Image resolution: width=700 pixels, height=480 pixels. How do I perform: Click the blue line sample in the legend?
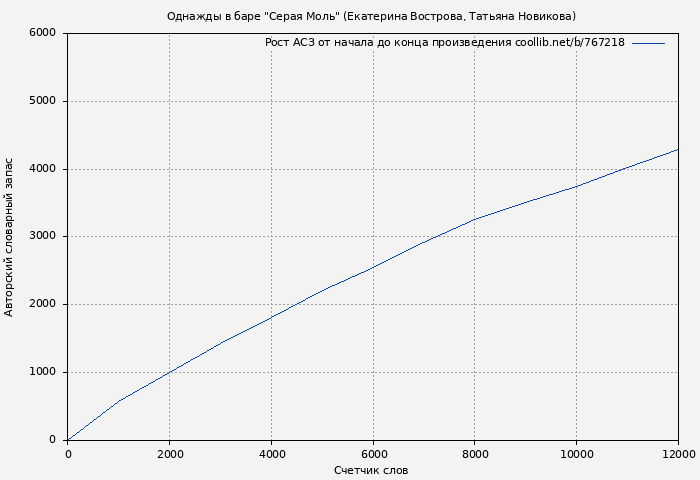pyautogui.click(x=648, y=43)
